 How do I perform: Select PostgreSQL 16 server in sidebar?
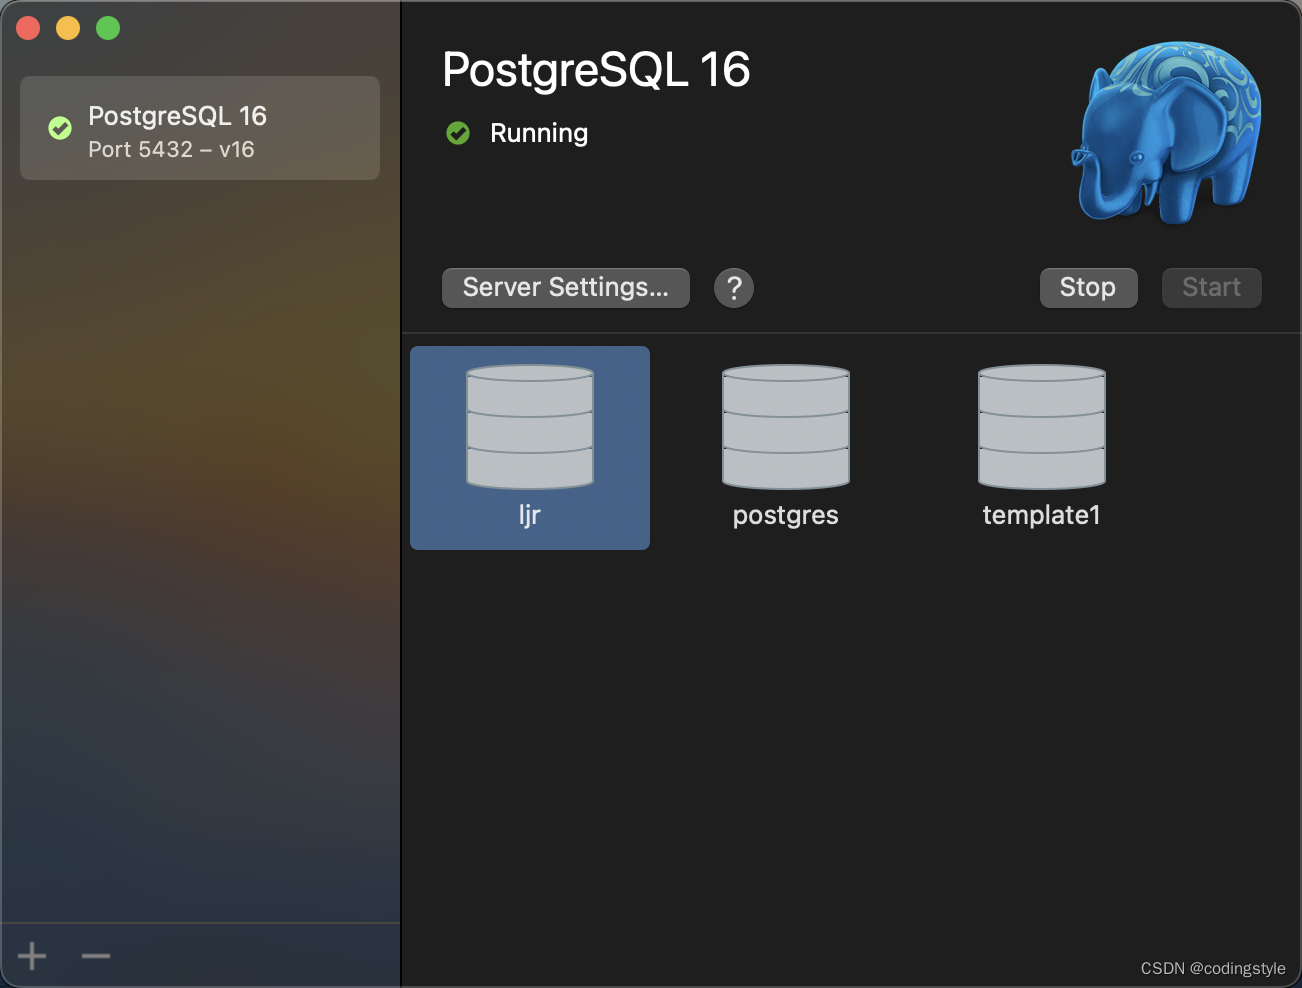[200, 128]
